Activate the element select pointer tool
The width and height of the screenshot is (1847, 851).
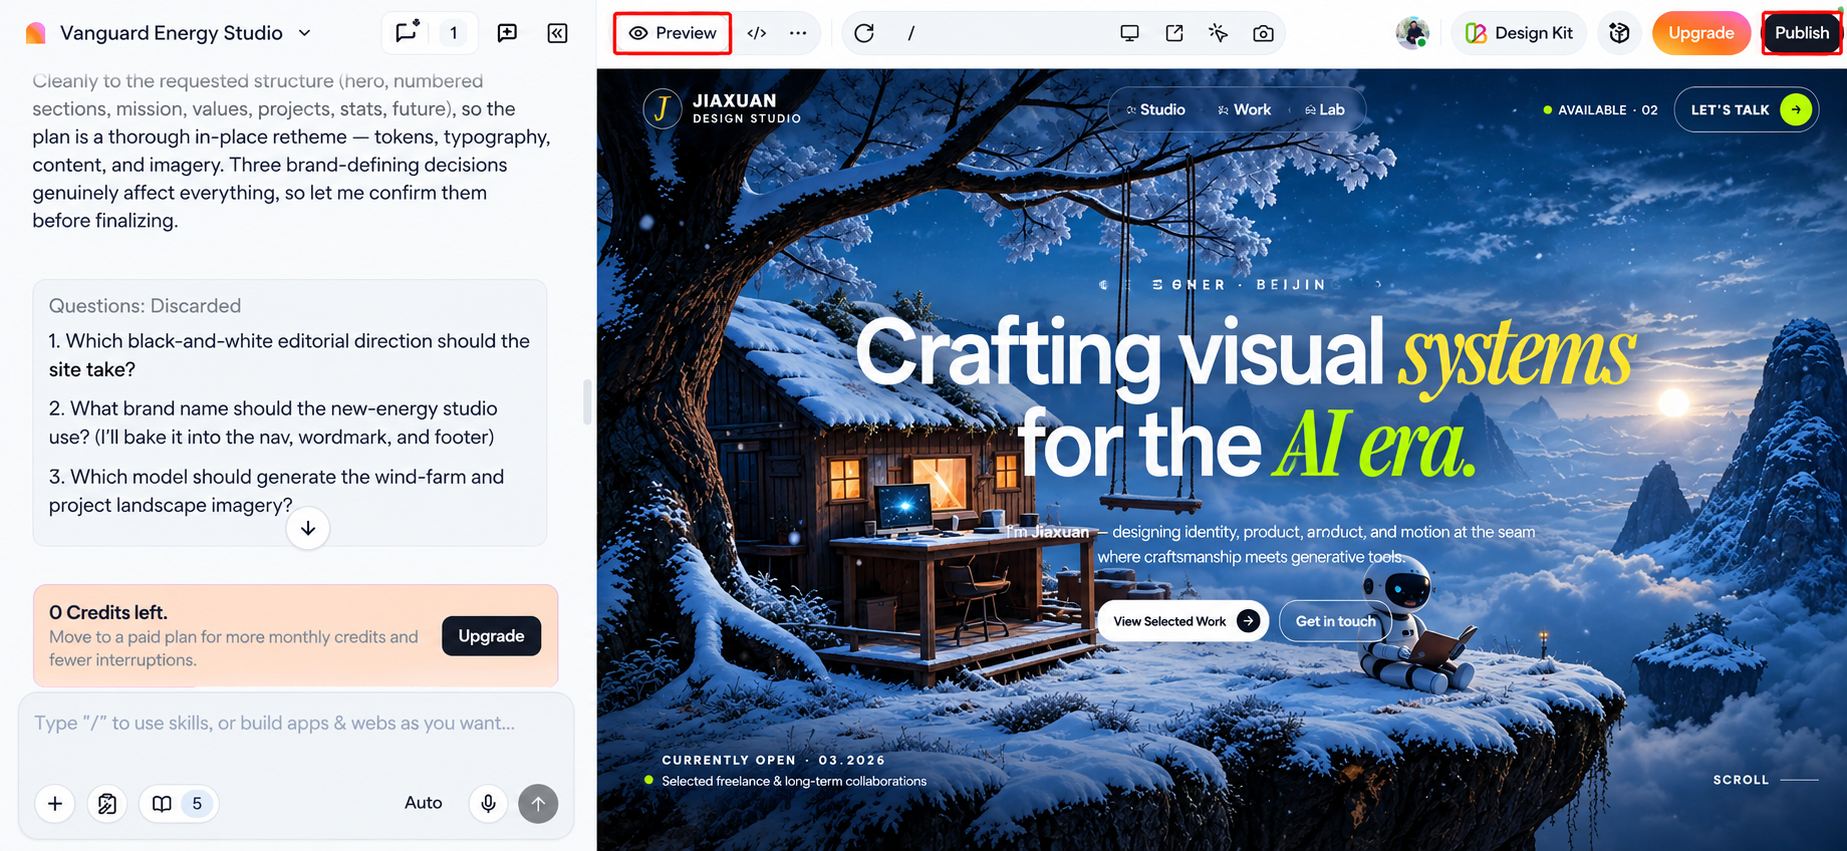click(1218, 33)
